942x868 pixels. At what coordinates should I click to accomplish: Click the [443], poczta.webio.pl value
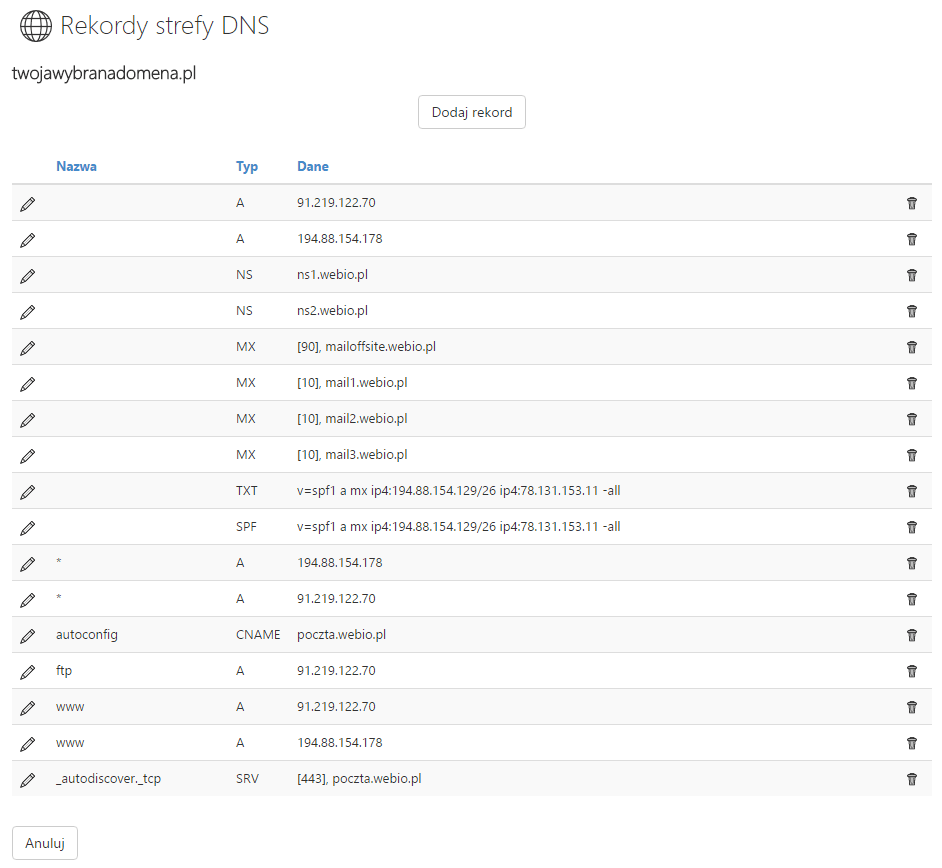(x=359, y=778)
